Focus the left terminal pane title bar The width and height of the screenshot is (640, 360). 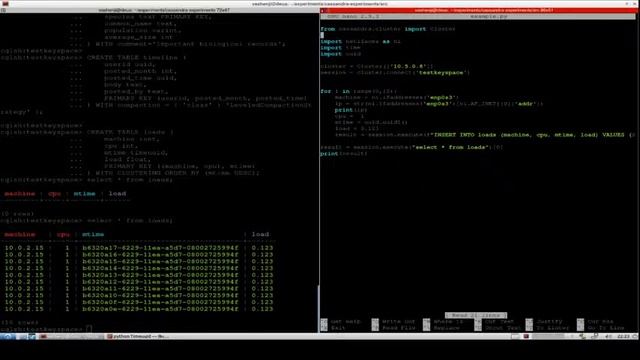pyautogui.click(x=159, y=10)
